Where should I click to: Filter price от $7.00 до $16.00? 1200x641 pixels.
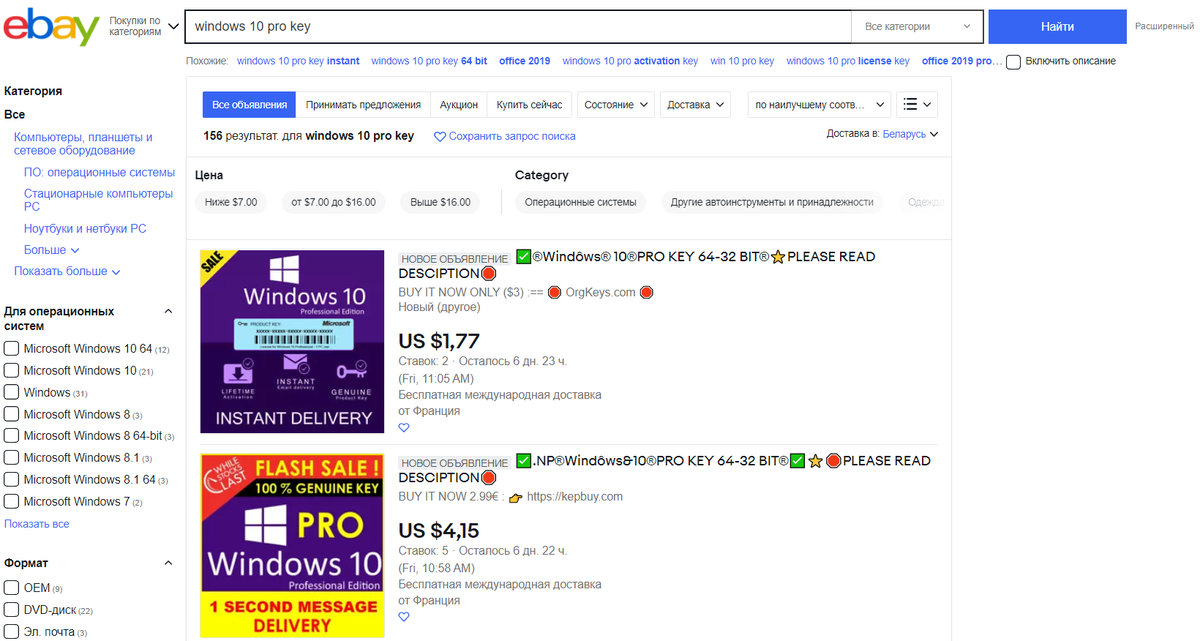point(334,202)
